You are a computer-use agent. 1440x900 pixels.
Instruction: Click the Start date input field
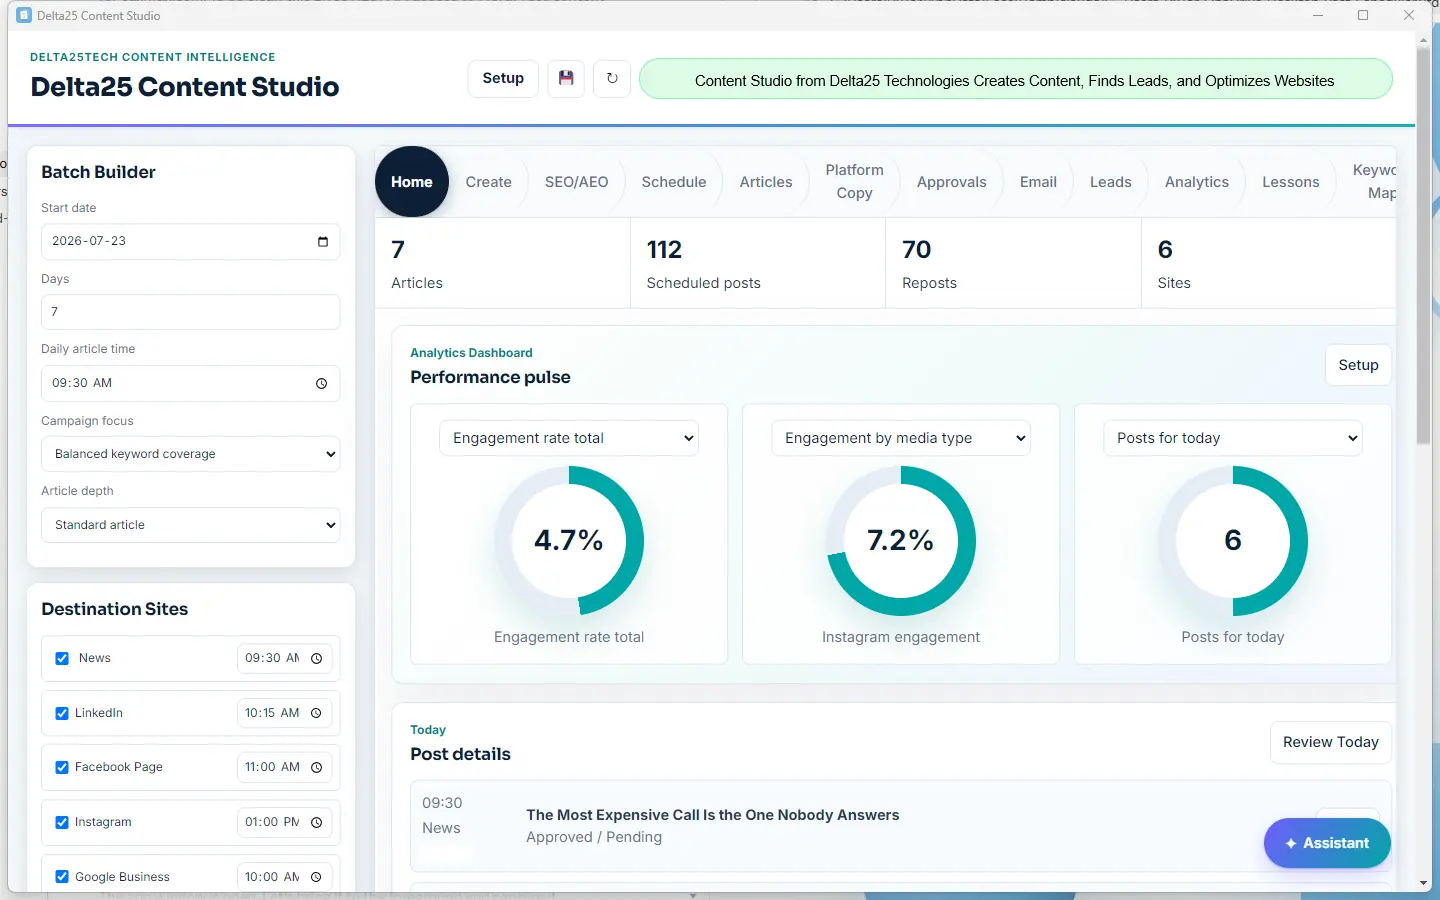pyautogui.click(x=190, y=242)
